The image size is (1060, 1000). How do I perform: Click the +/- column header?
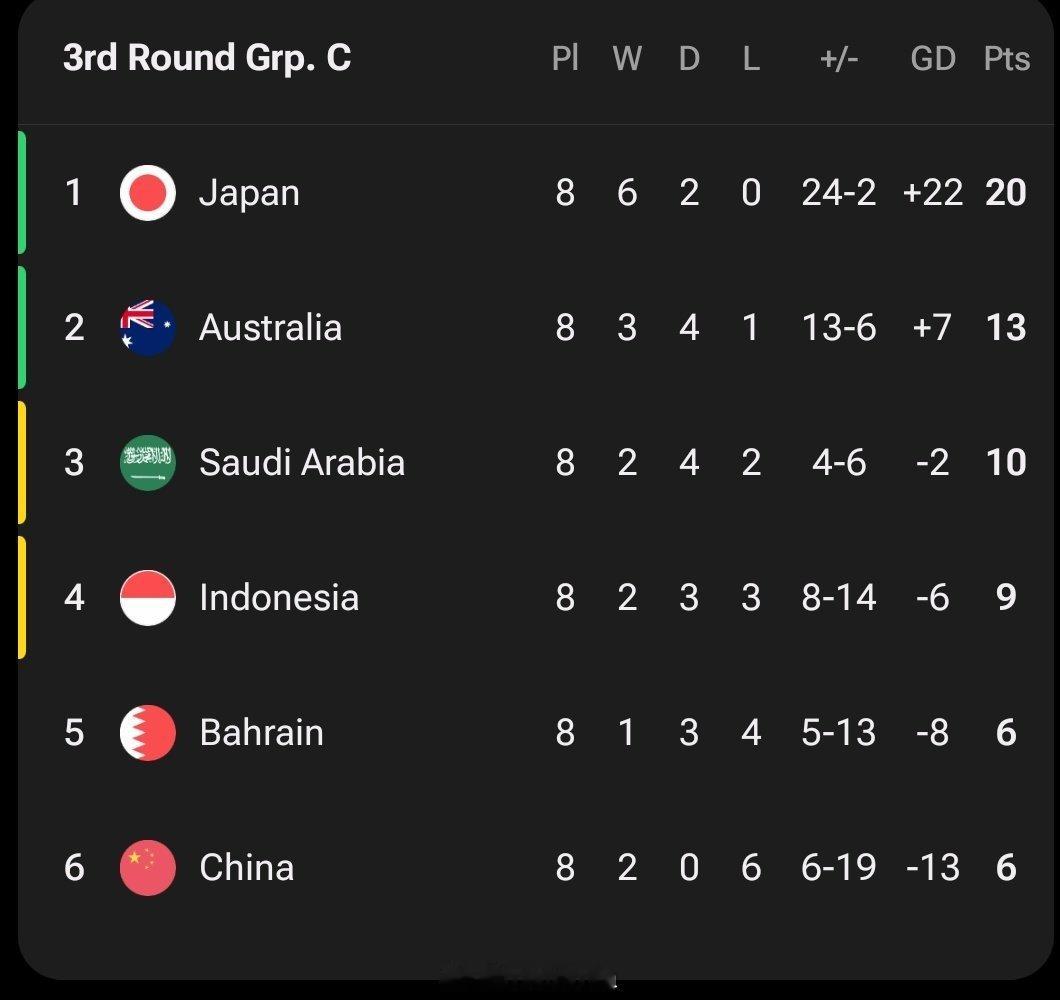coord(839,59)
